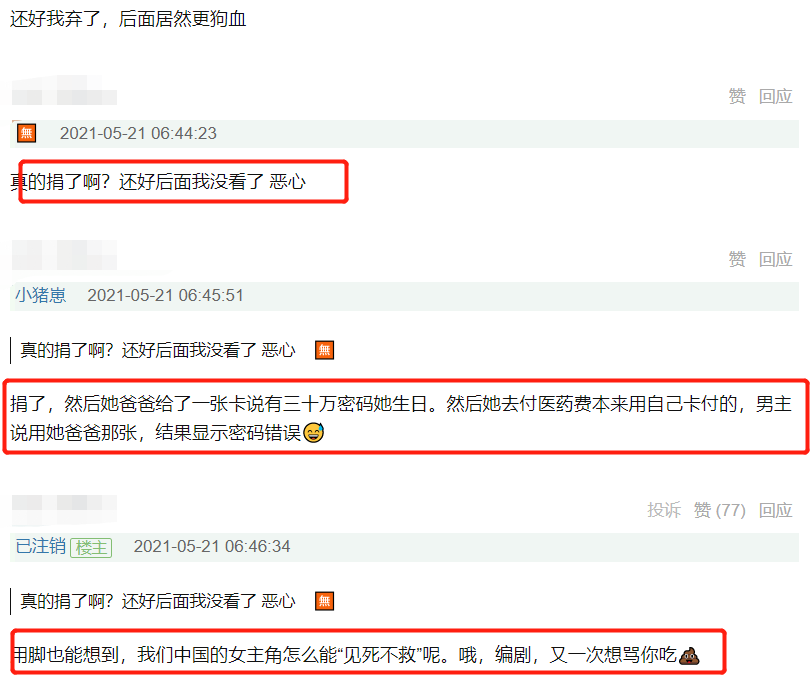The height and width of the screenshot is (676, 811).
Task: Click the poop emoji at the comment's end
Action: [x=689, y=655]
